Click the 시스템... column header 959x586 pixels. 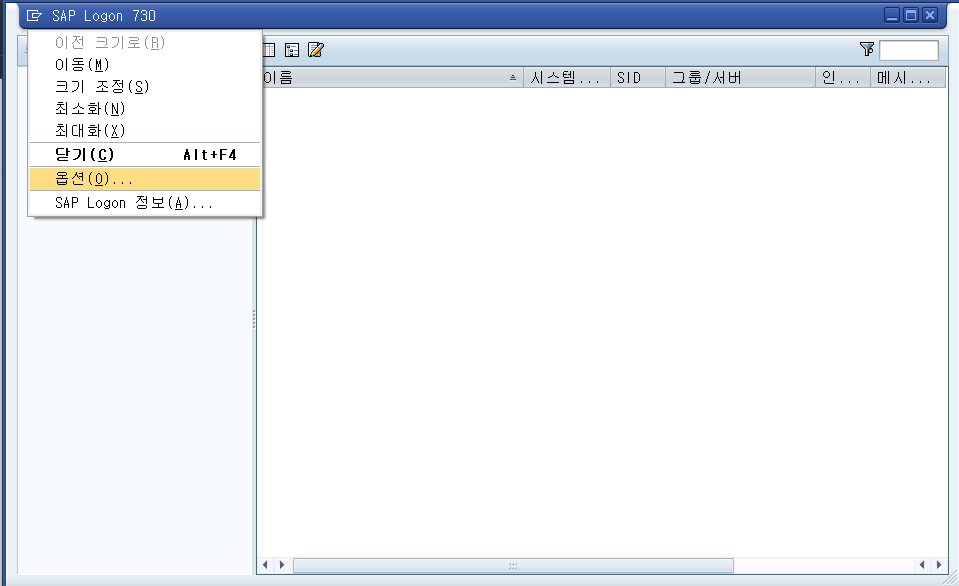pos(567,78)
